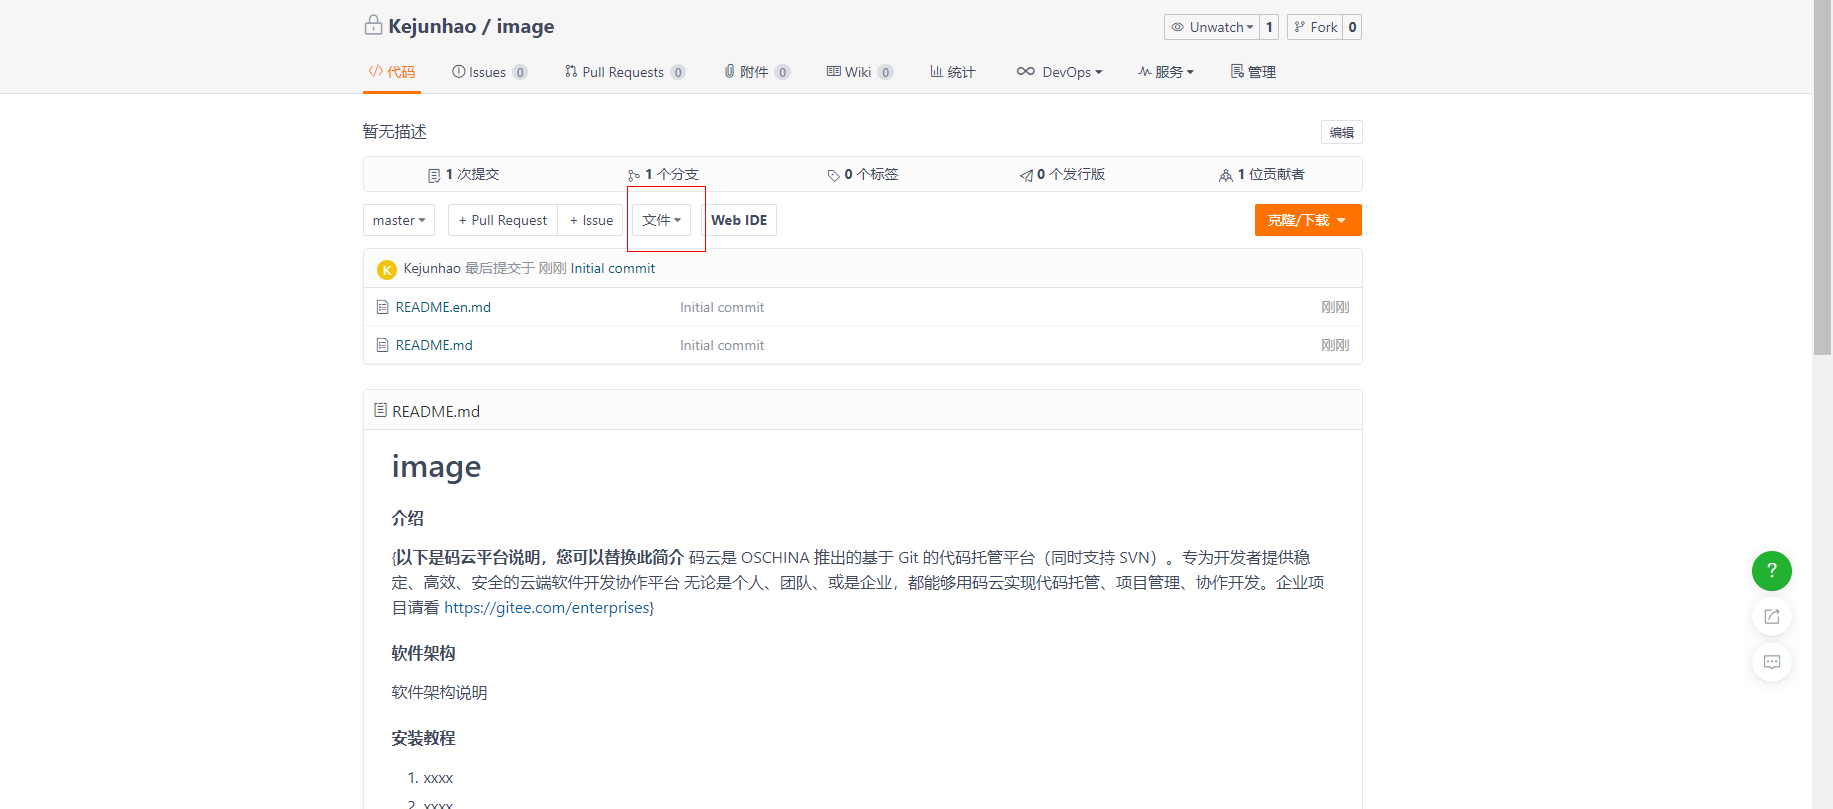Open the latest Initial commit link in commit bar
This screenshot has height=809, width=1833.
pyautogui.click(x=613, y=268)
